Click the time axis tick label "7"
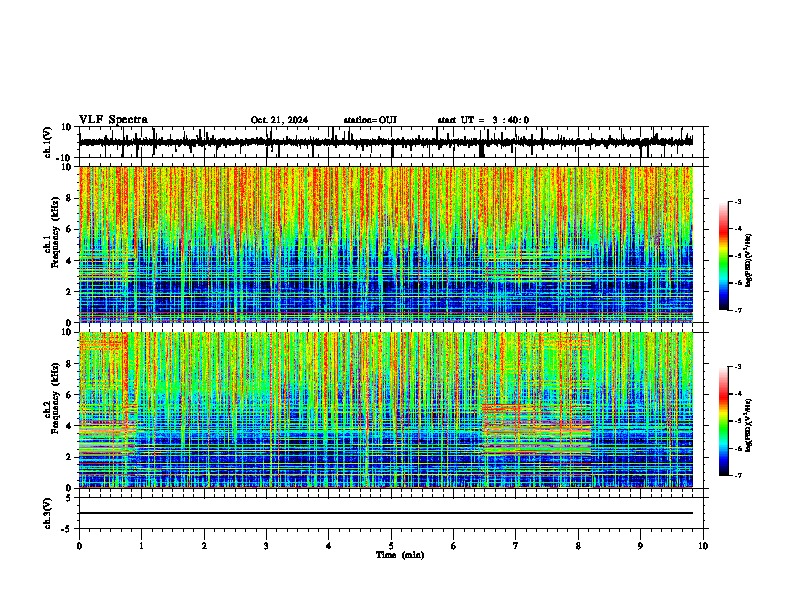Image resolution: width=792 pixels, height=612 pixels. coord(516,546)
